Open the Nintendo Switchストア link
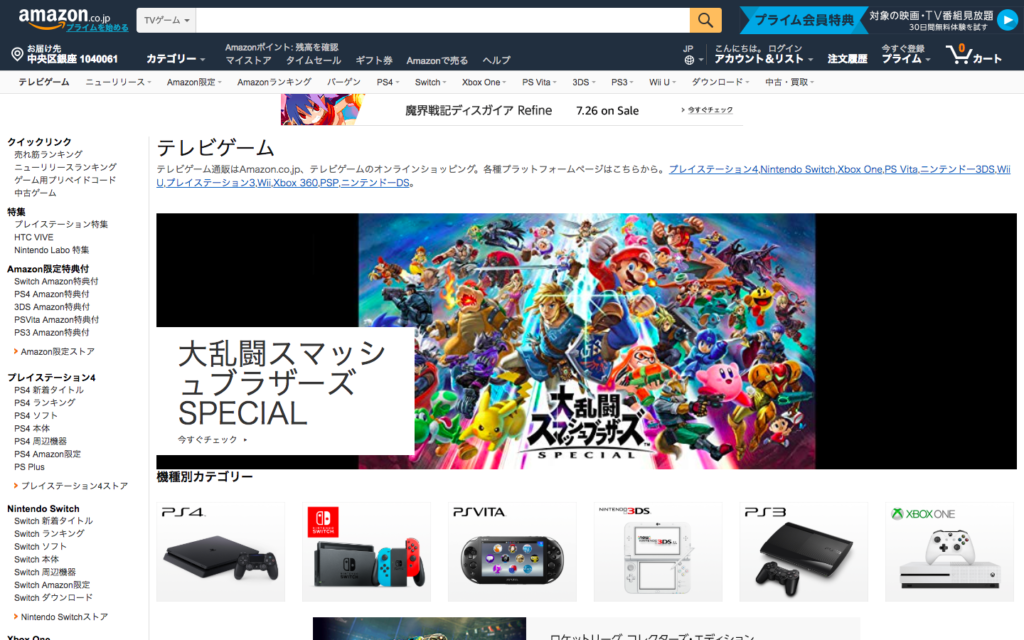 coord(64,617)
